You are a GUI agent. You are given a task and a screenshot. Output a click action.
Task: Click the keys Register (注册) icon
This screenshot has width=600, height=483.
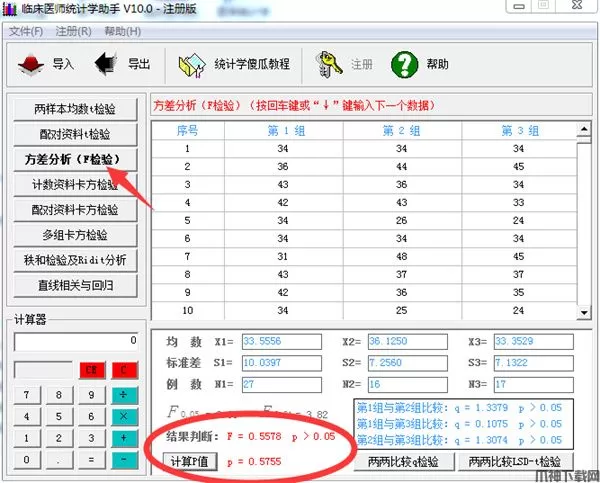tap(328, 65)
